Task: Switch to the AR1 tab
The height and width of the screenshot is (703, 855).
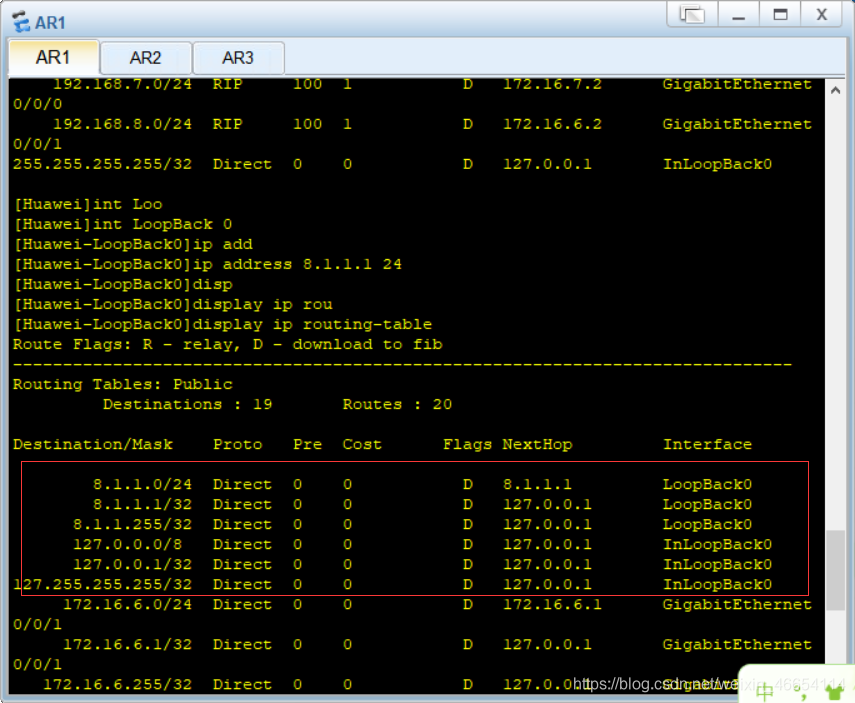Action: pyautogui.click(x=53, y=57)
